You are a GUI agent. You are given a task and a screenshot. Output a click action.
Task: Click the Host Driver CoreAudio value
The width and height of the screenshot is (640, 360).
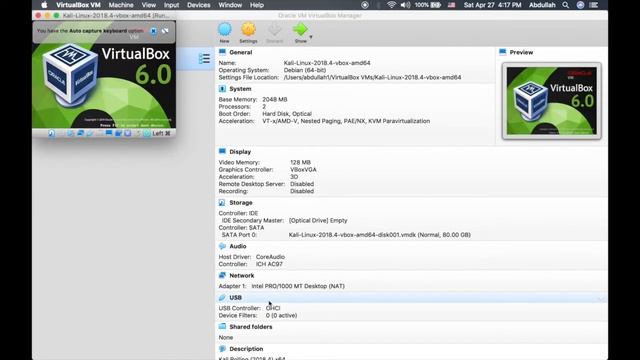click(x=270, y=257)
